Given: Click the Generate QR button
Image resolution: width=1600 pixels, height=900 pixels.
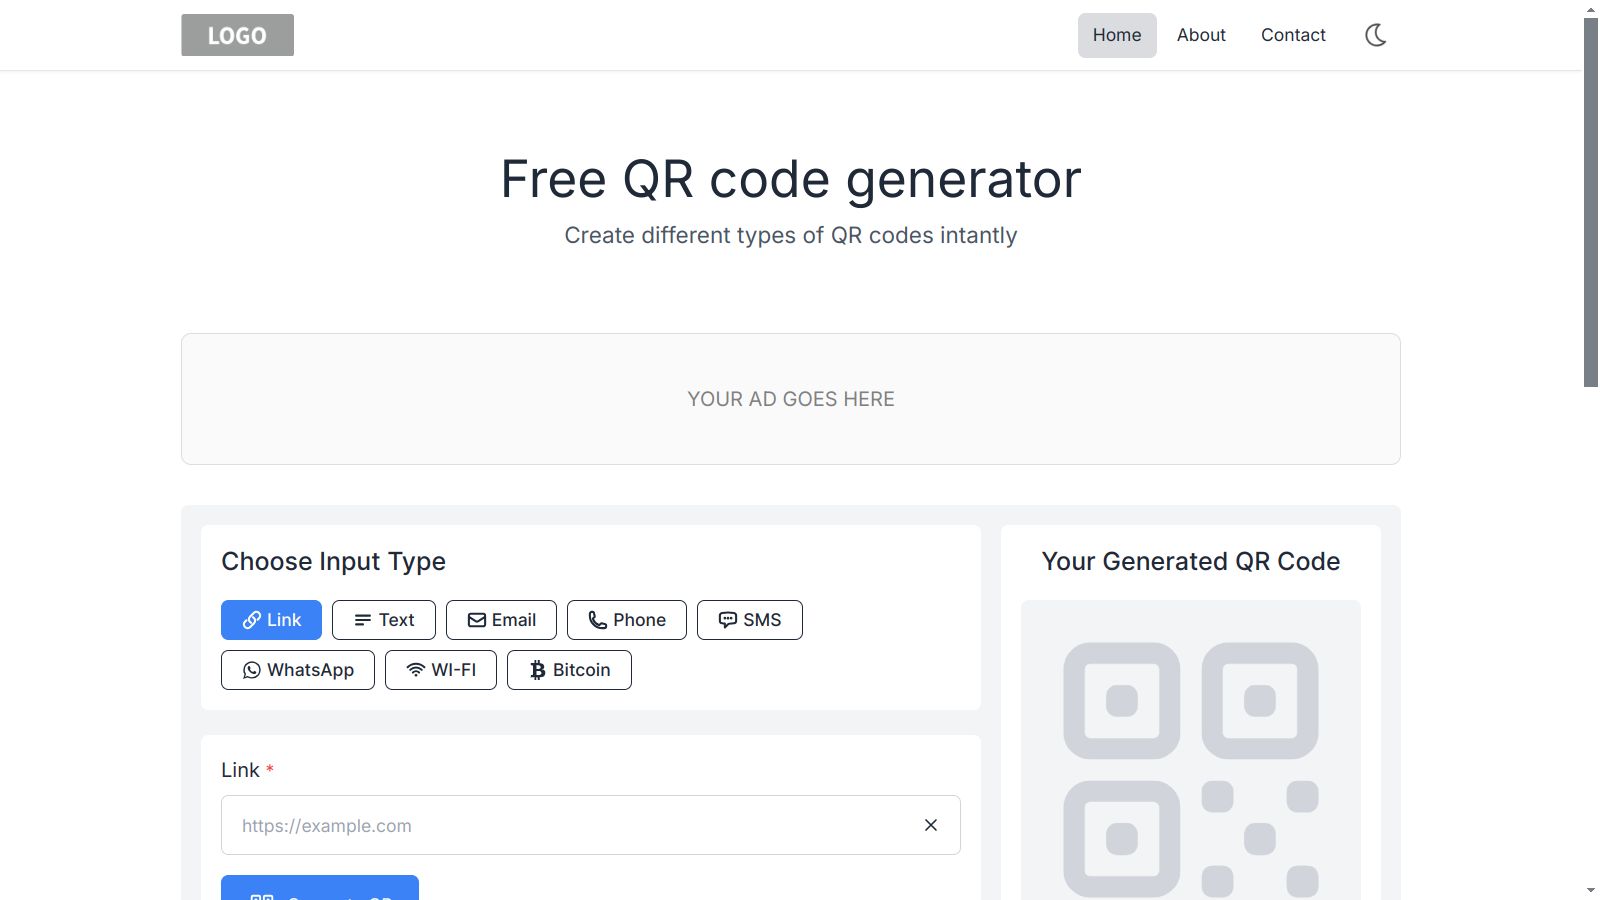Looking at the screenshot, I should coord(320,888).
